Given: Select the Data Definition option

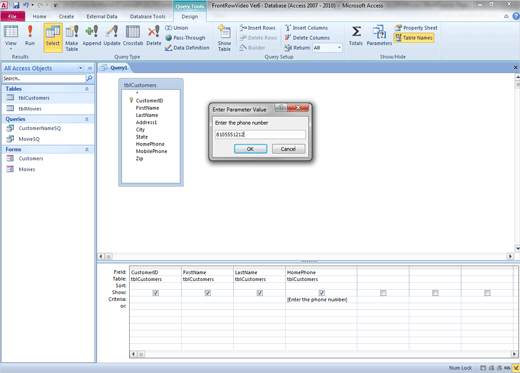Looking at the screenshot, I should [x=187, y=48].
